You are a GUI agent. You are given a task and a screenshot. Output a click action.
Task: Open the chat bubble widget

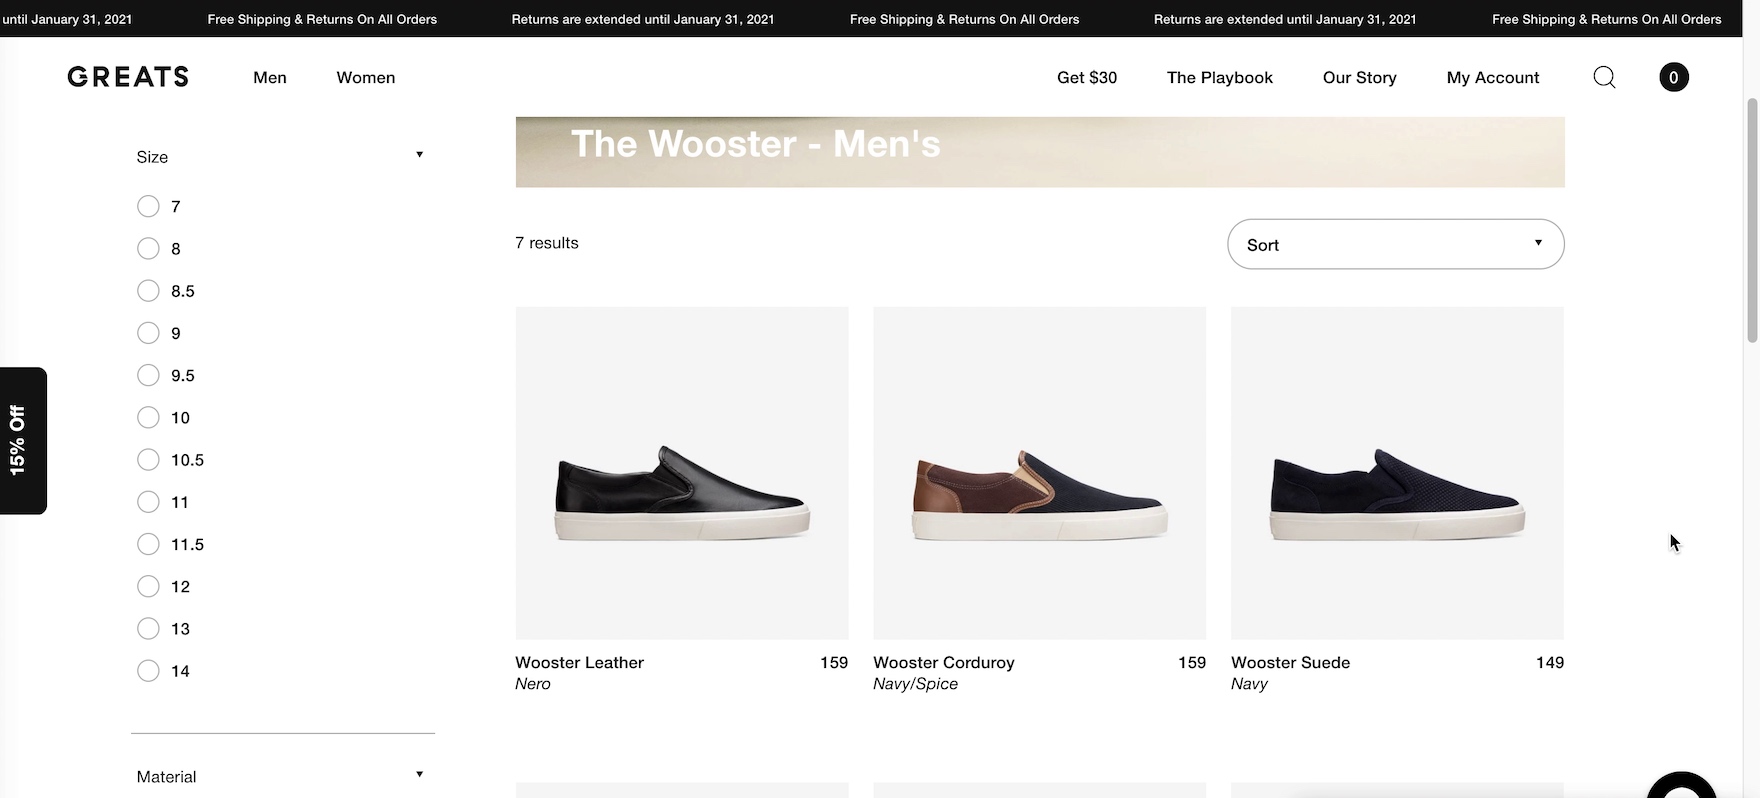pos(1682,788)
